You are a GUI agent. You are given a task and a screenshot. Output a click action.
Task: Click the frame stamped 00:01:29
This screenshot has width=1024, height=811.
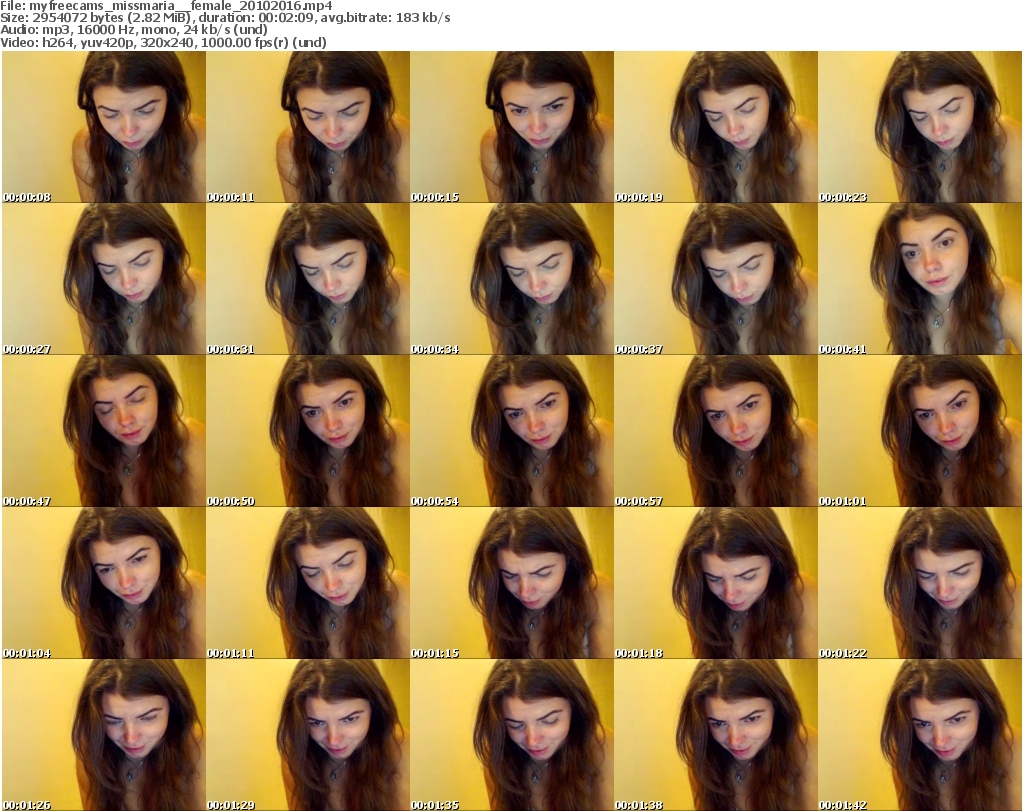click(x=308, y=735)
